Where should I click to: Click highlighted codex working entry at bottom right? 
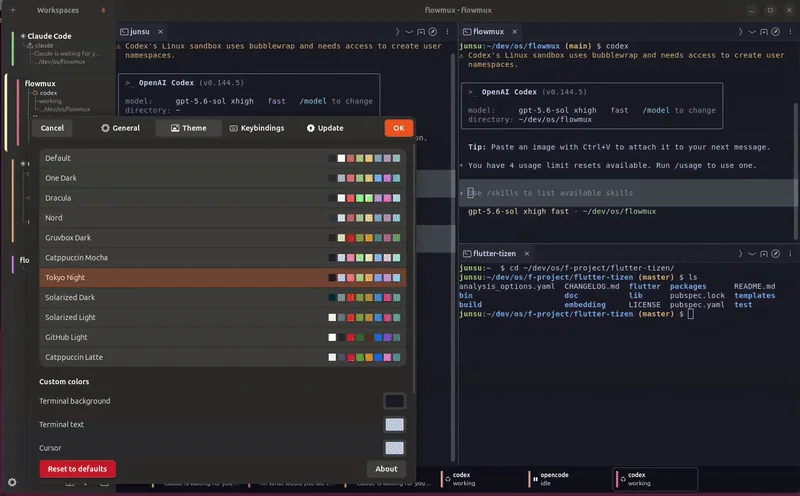click(655, 479)
